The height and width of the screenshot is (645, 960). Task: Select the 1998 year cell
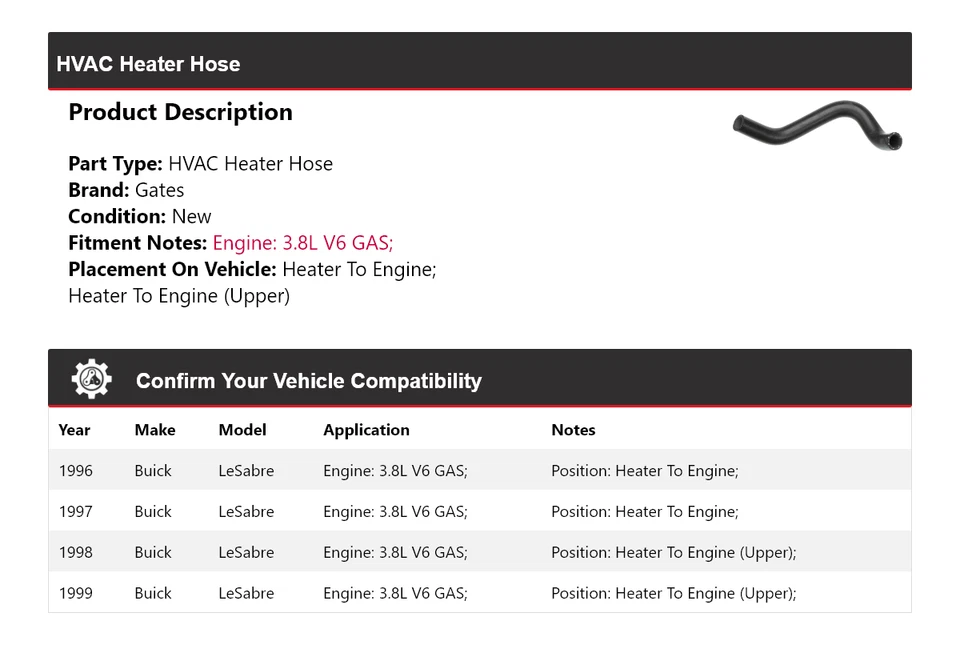[75, 553]
